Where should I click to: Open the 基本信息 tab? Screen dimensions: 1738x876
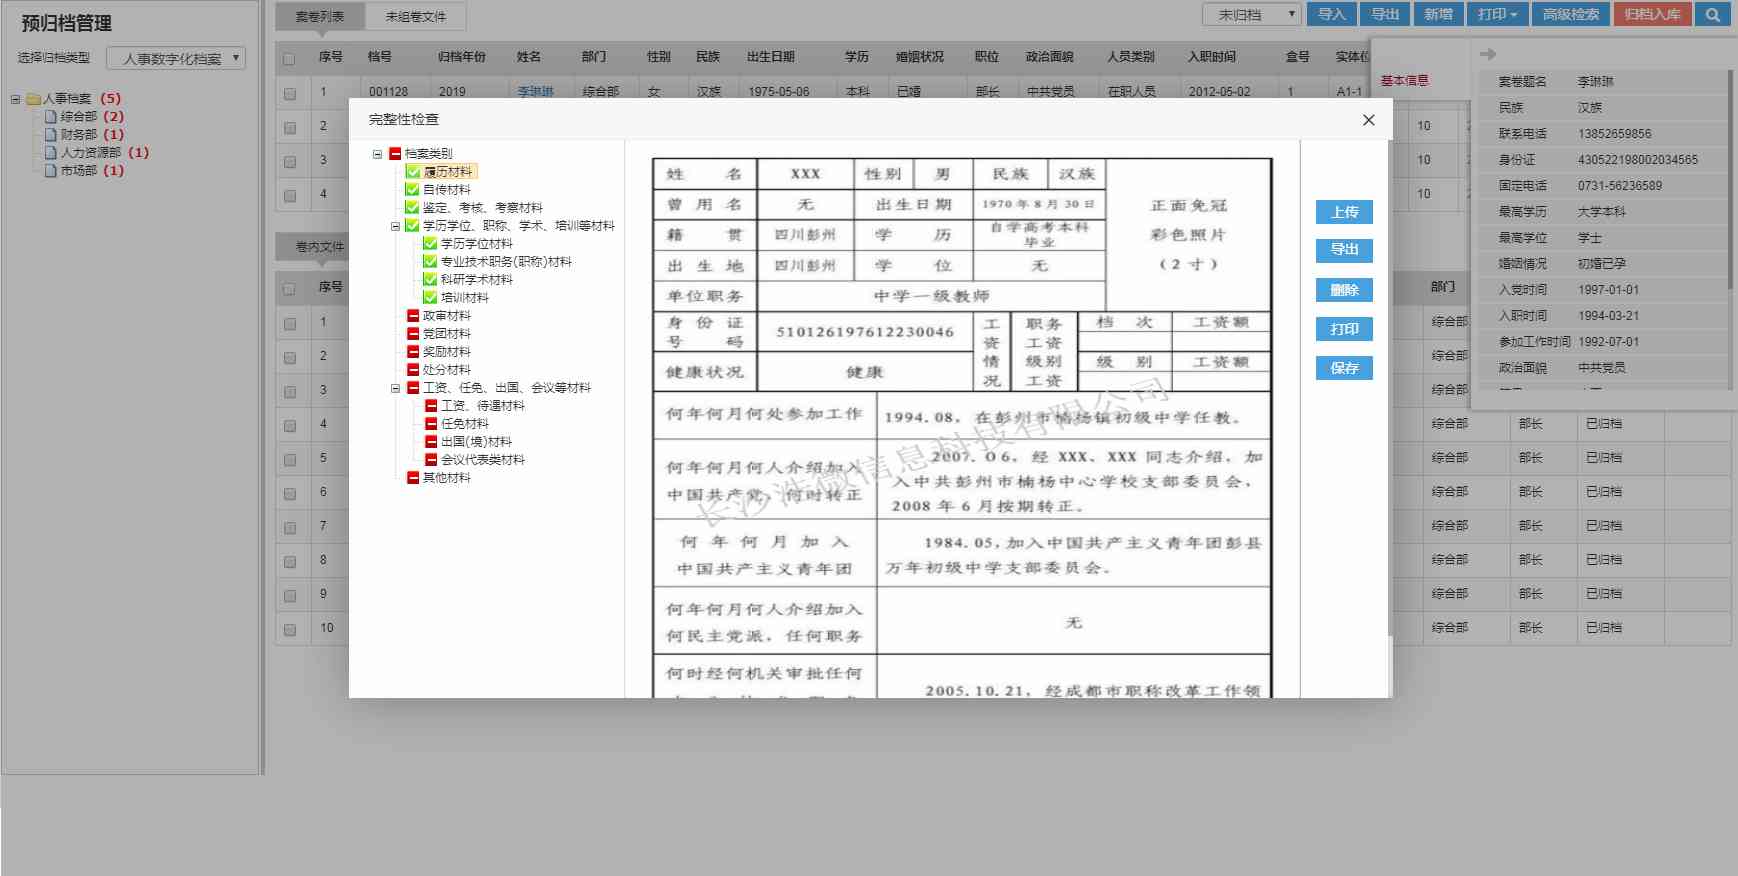click(1405, 80)
